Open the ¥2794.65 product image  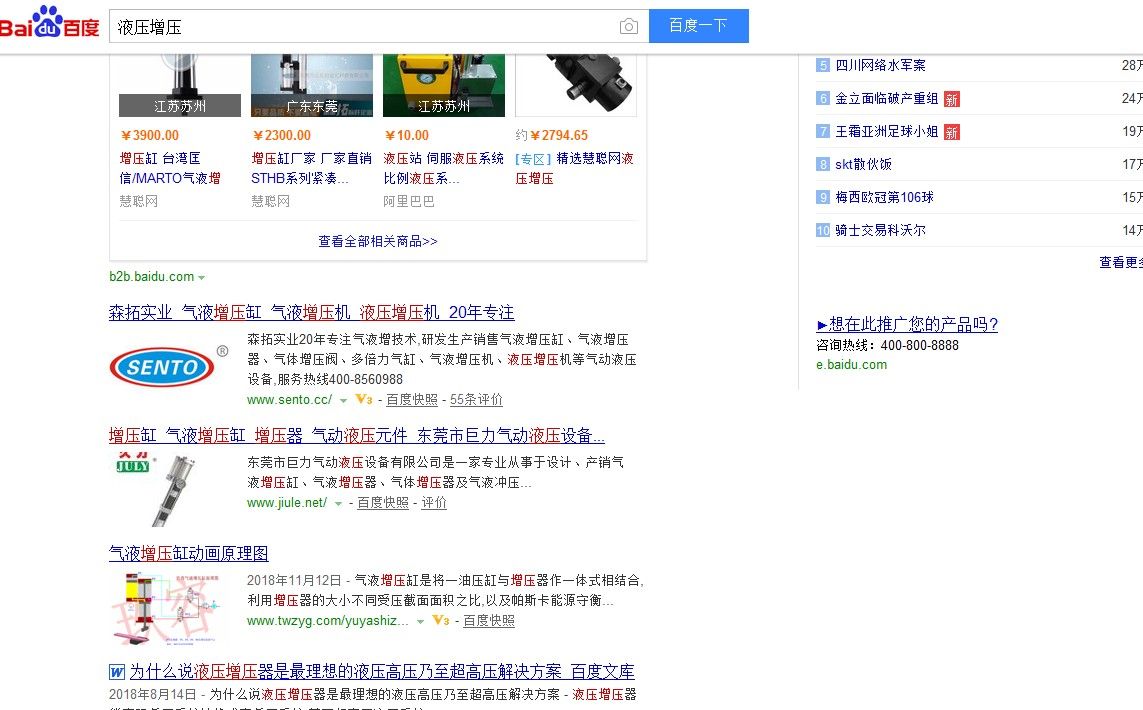[576, 85]
